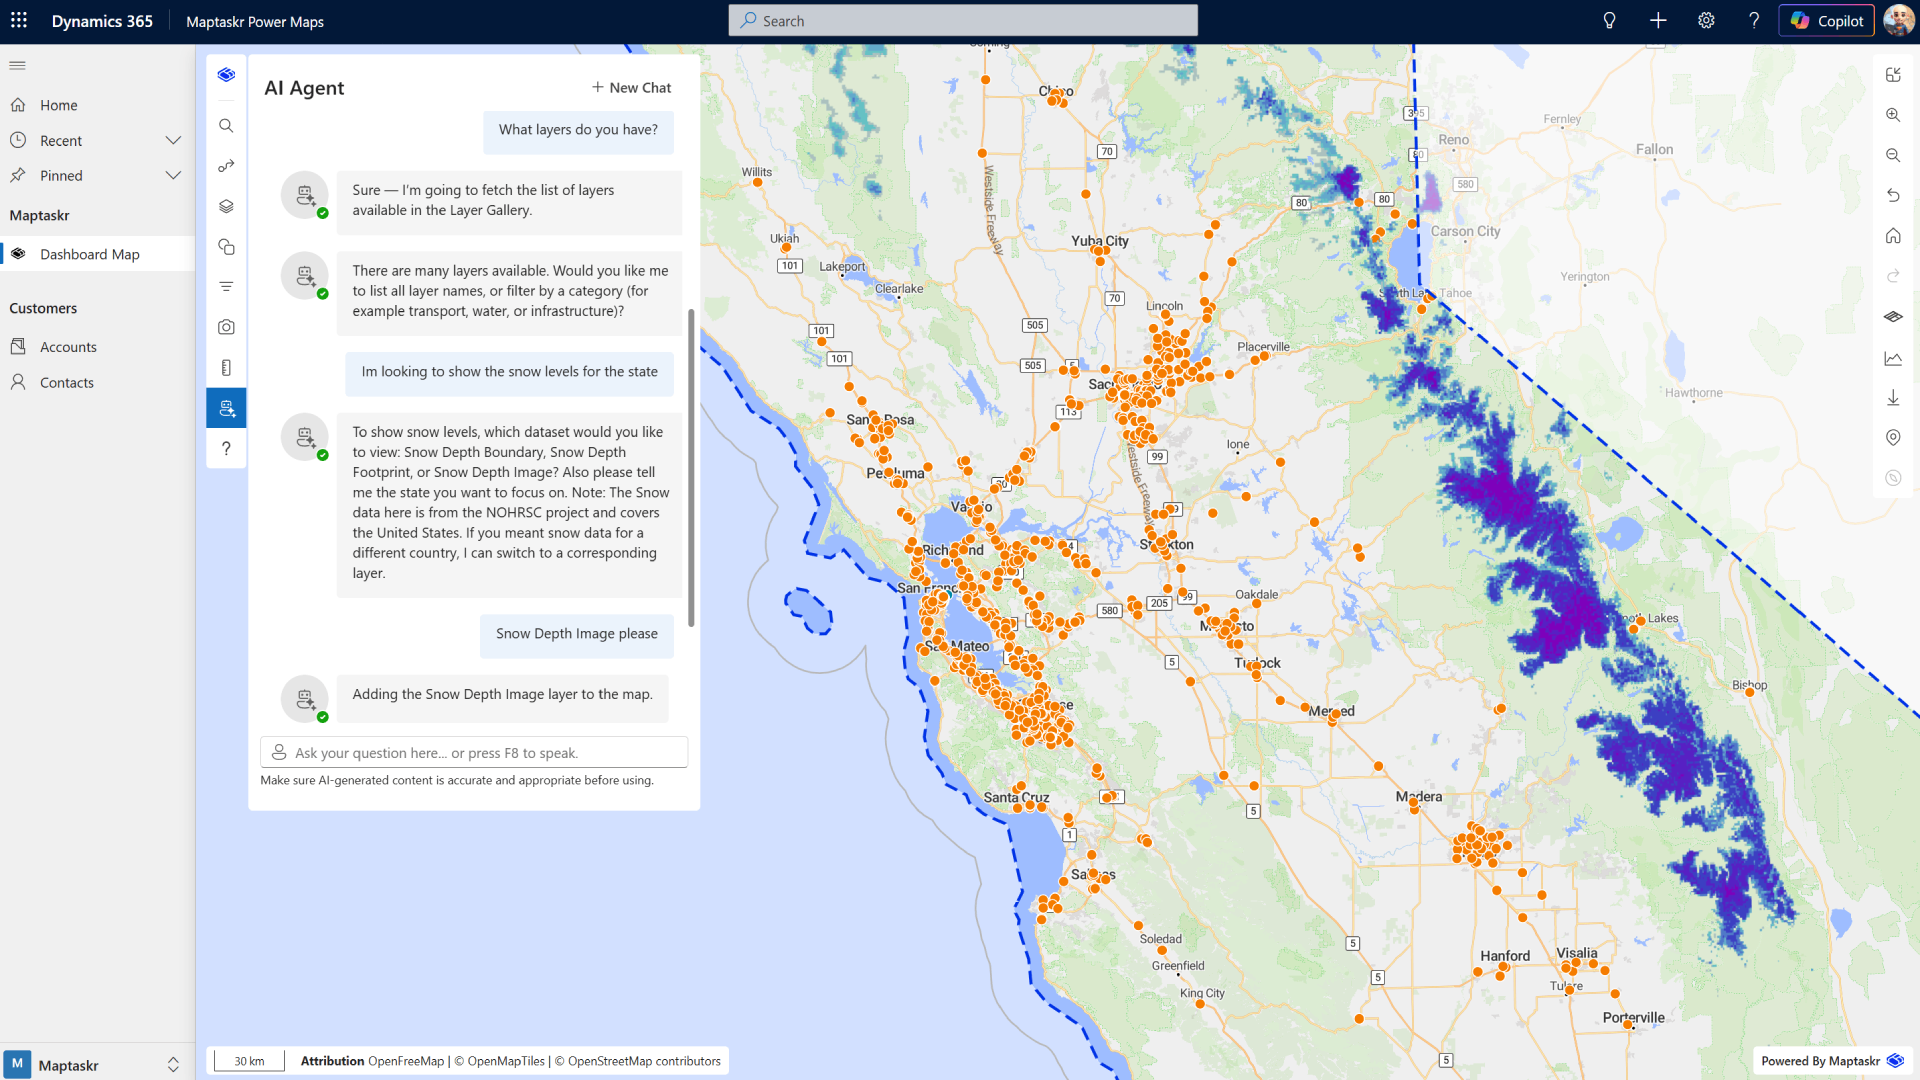This screenshot has height=1080, width=1920.
Task: Go to Contacts in the navigation
Action: 66,383
